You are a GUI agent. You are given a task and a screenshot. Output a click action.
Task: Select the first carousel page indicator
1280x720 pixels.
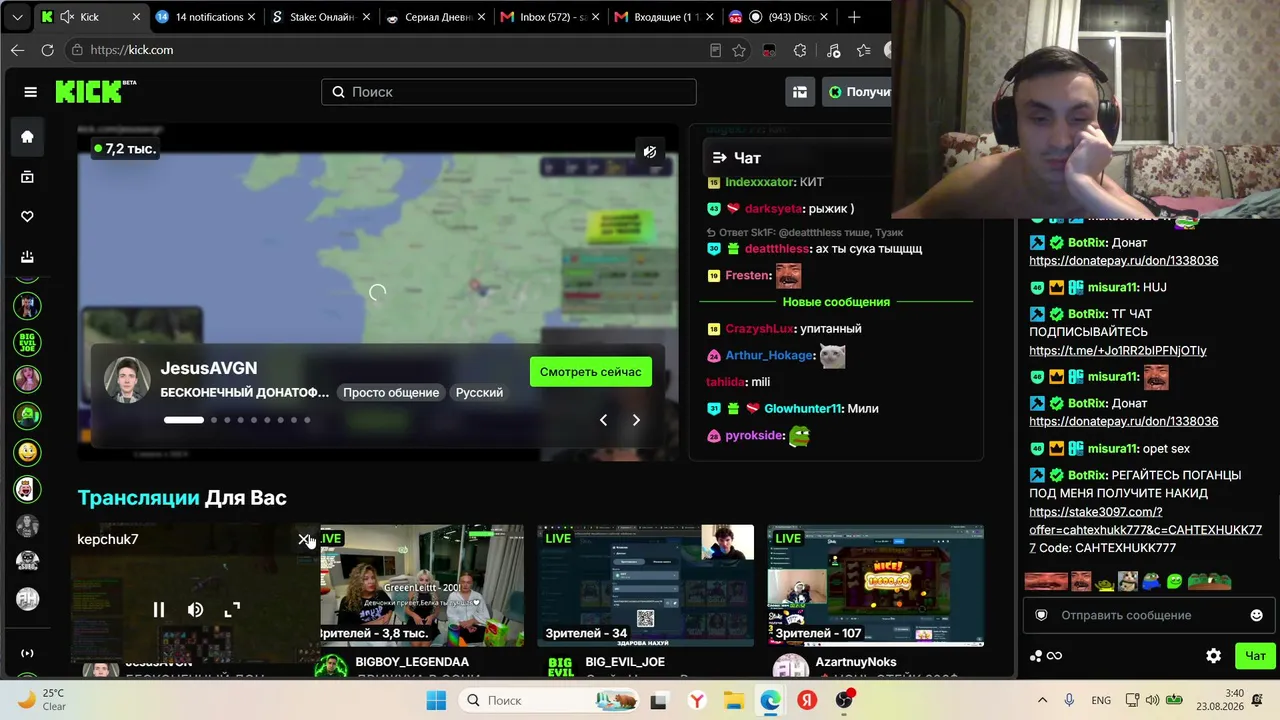[x=184, y=420]
